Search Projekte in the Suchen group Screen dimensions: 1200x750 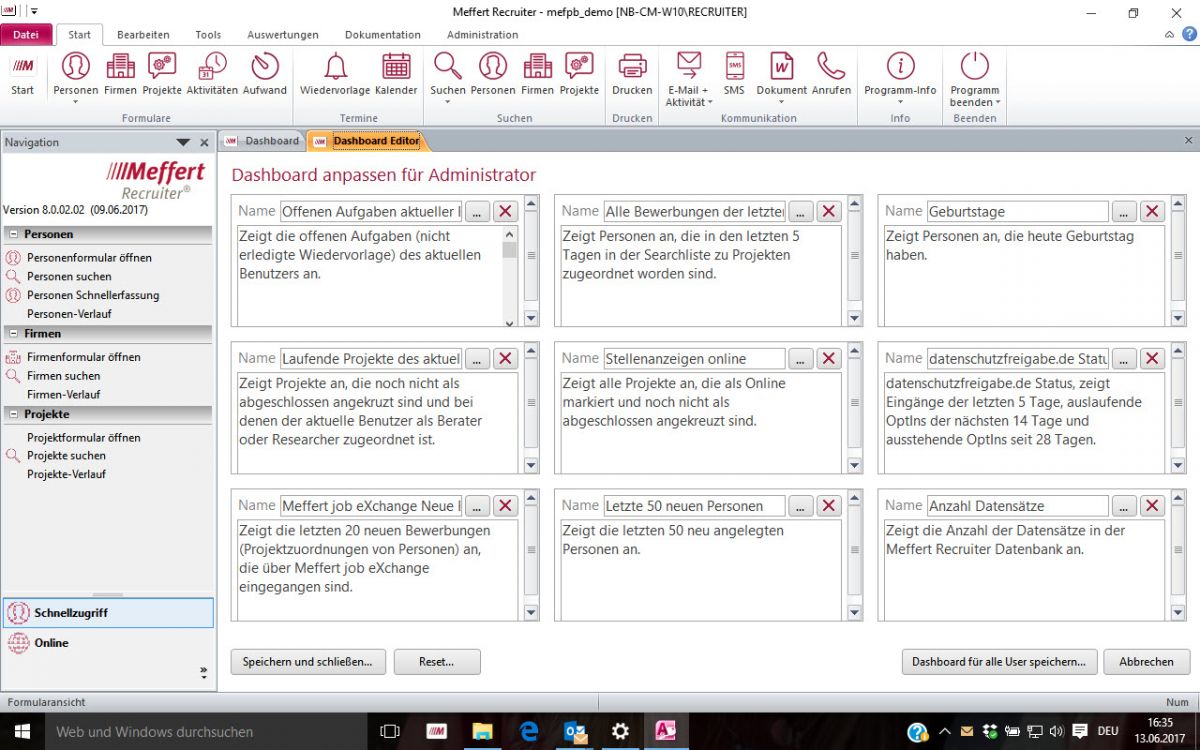point(579,73)
